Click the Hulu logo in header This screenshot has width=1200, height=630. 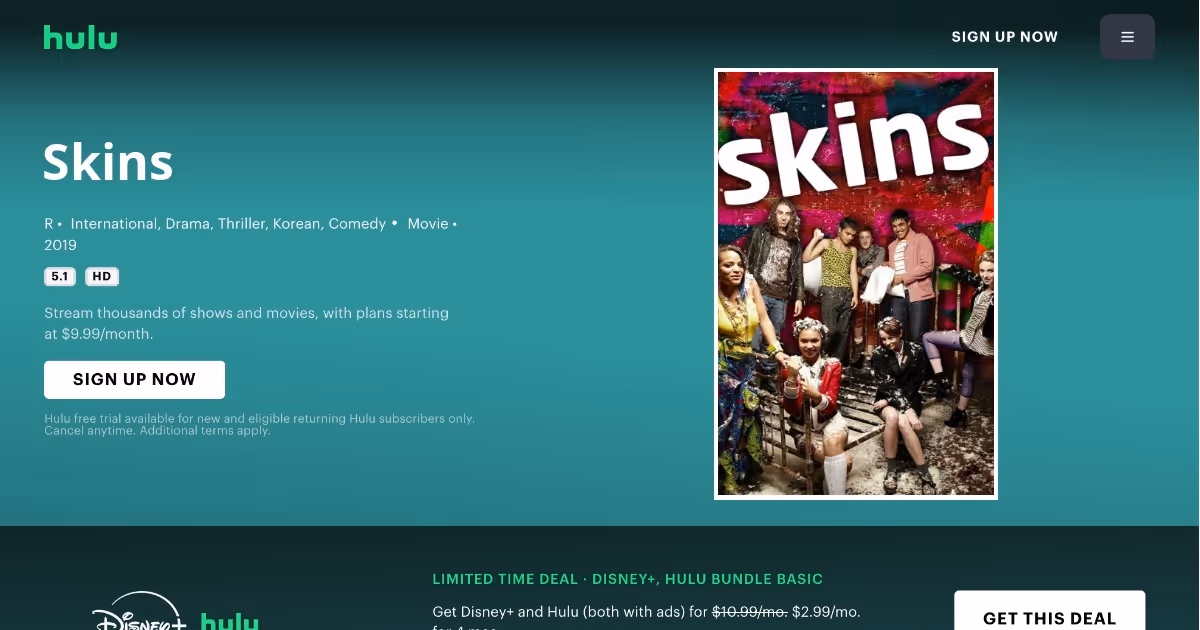(80, 37)
